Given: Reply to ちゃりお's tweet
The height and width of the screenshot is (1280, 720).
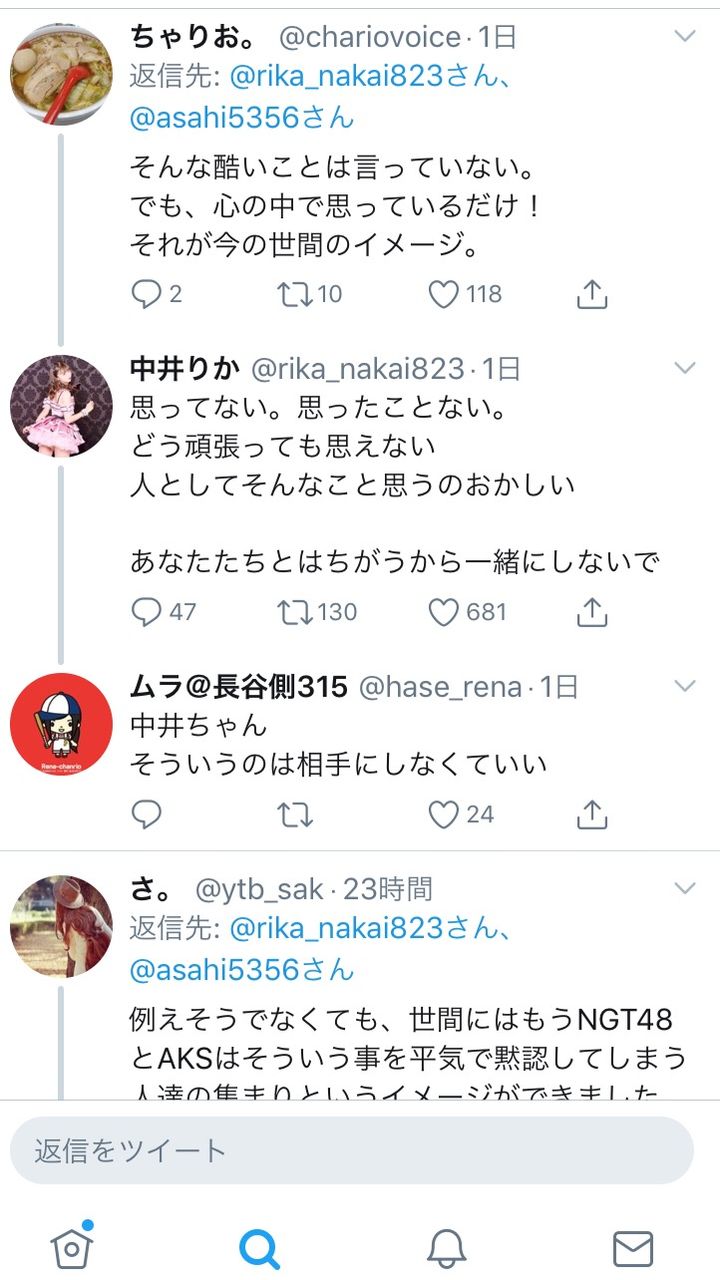Looking at the screenshot, I should point(147,294).
